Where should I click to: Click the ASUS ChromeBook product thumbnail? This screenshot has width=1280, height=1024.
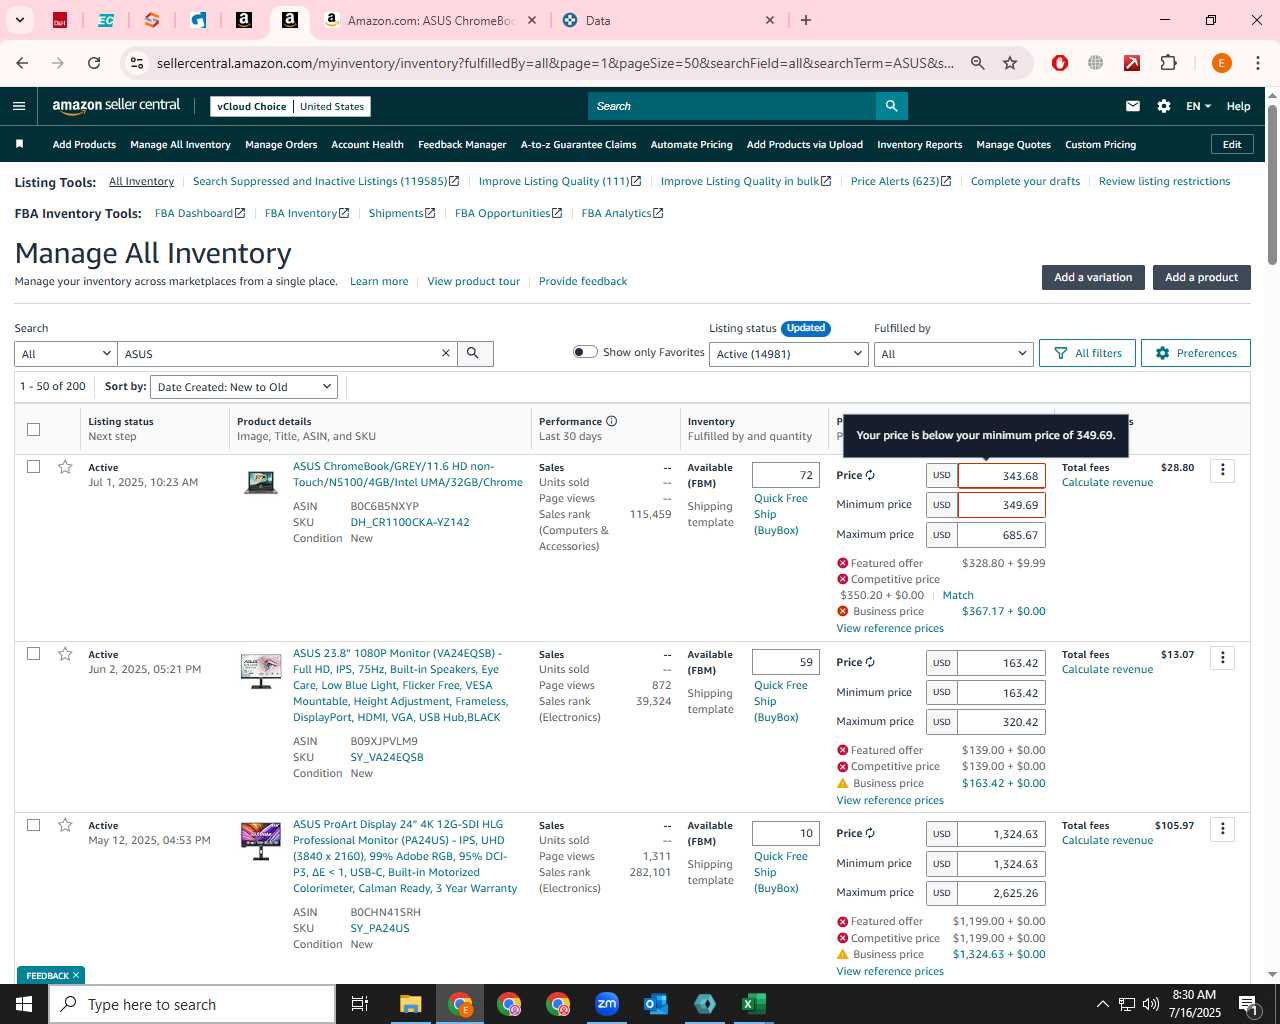pos(261,481)
